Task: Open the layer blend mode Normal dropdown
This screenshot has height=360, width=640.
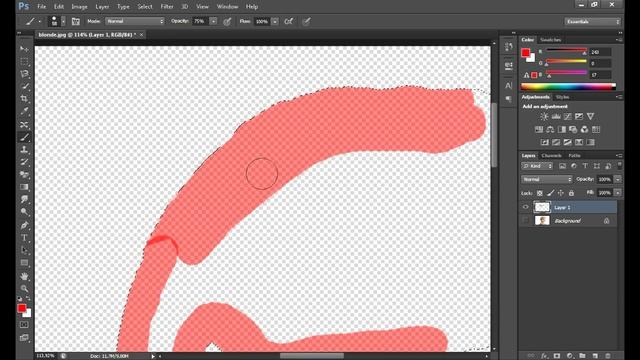Action: tap(547, 179)
